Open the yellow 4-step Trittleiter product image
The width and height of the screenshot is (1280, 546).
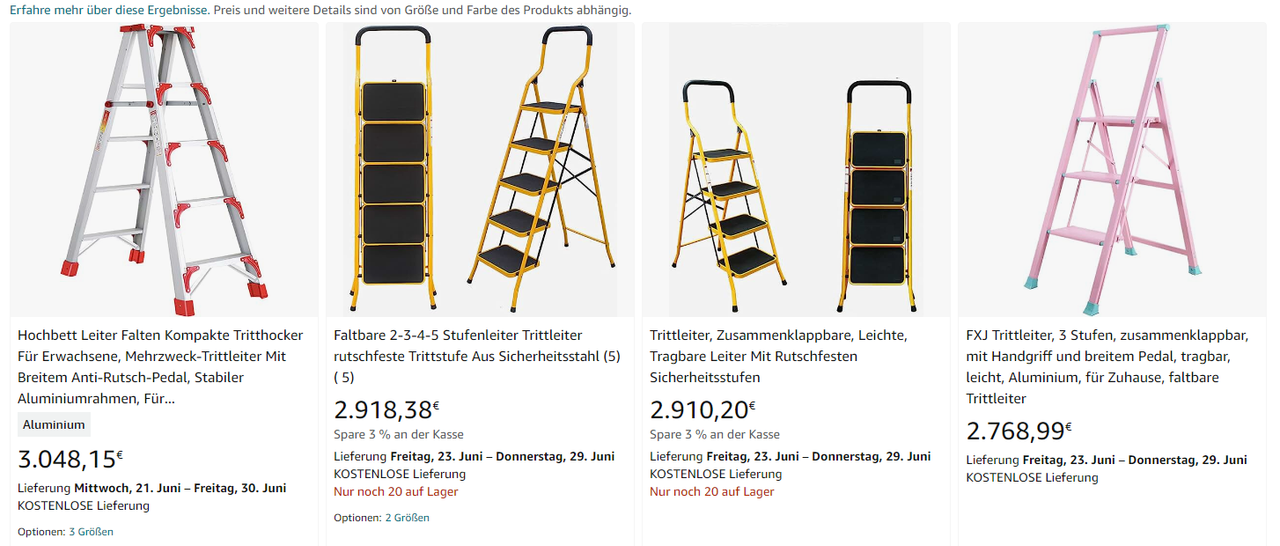click(796, 170)
